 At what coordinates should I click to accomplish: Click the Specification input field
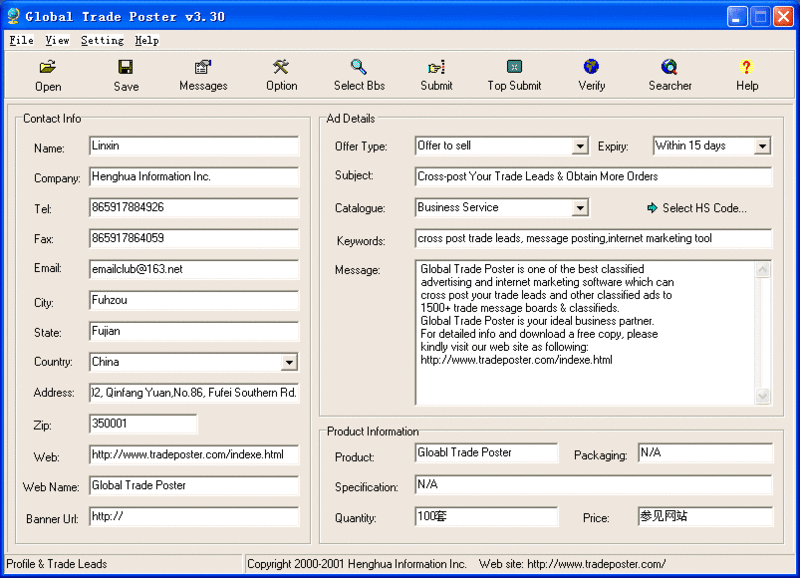(x=593, y=485)
